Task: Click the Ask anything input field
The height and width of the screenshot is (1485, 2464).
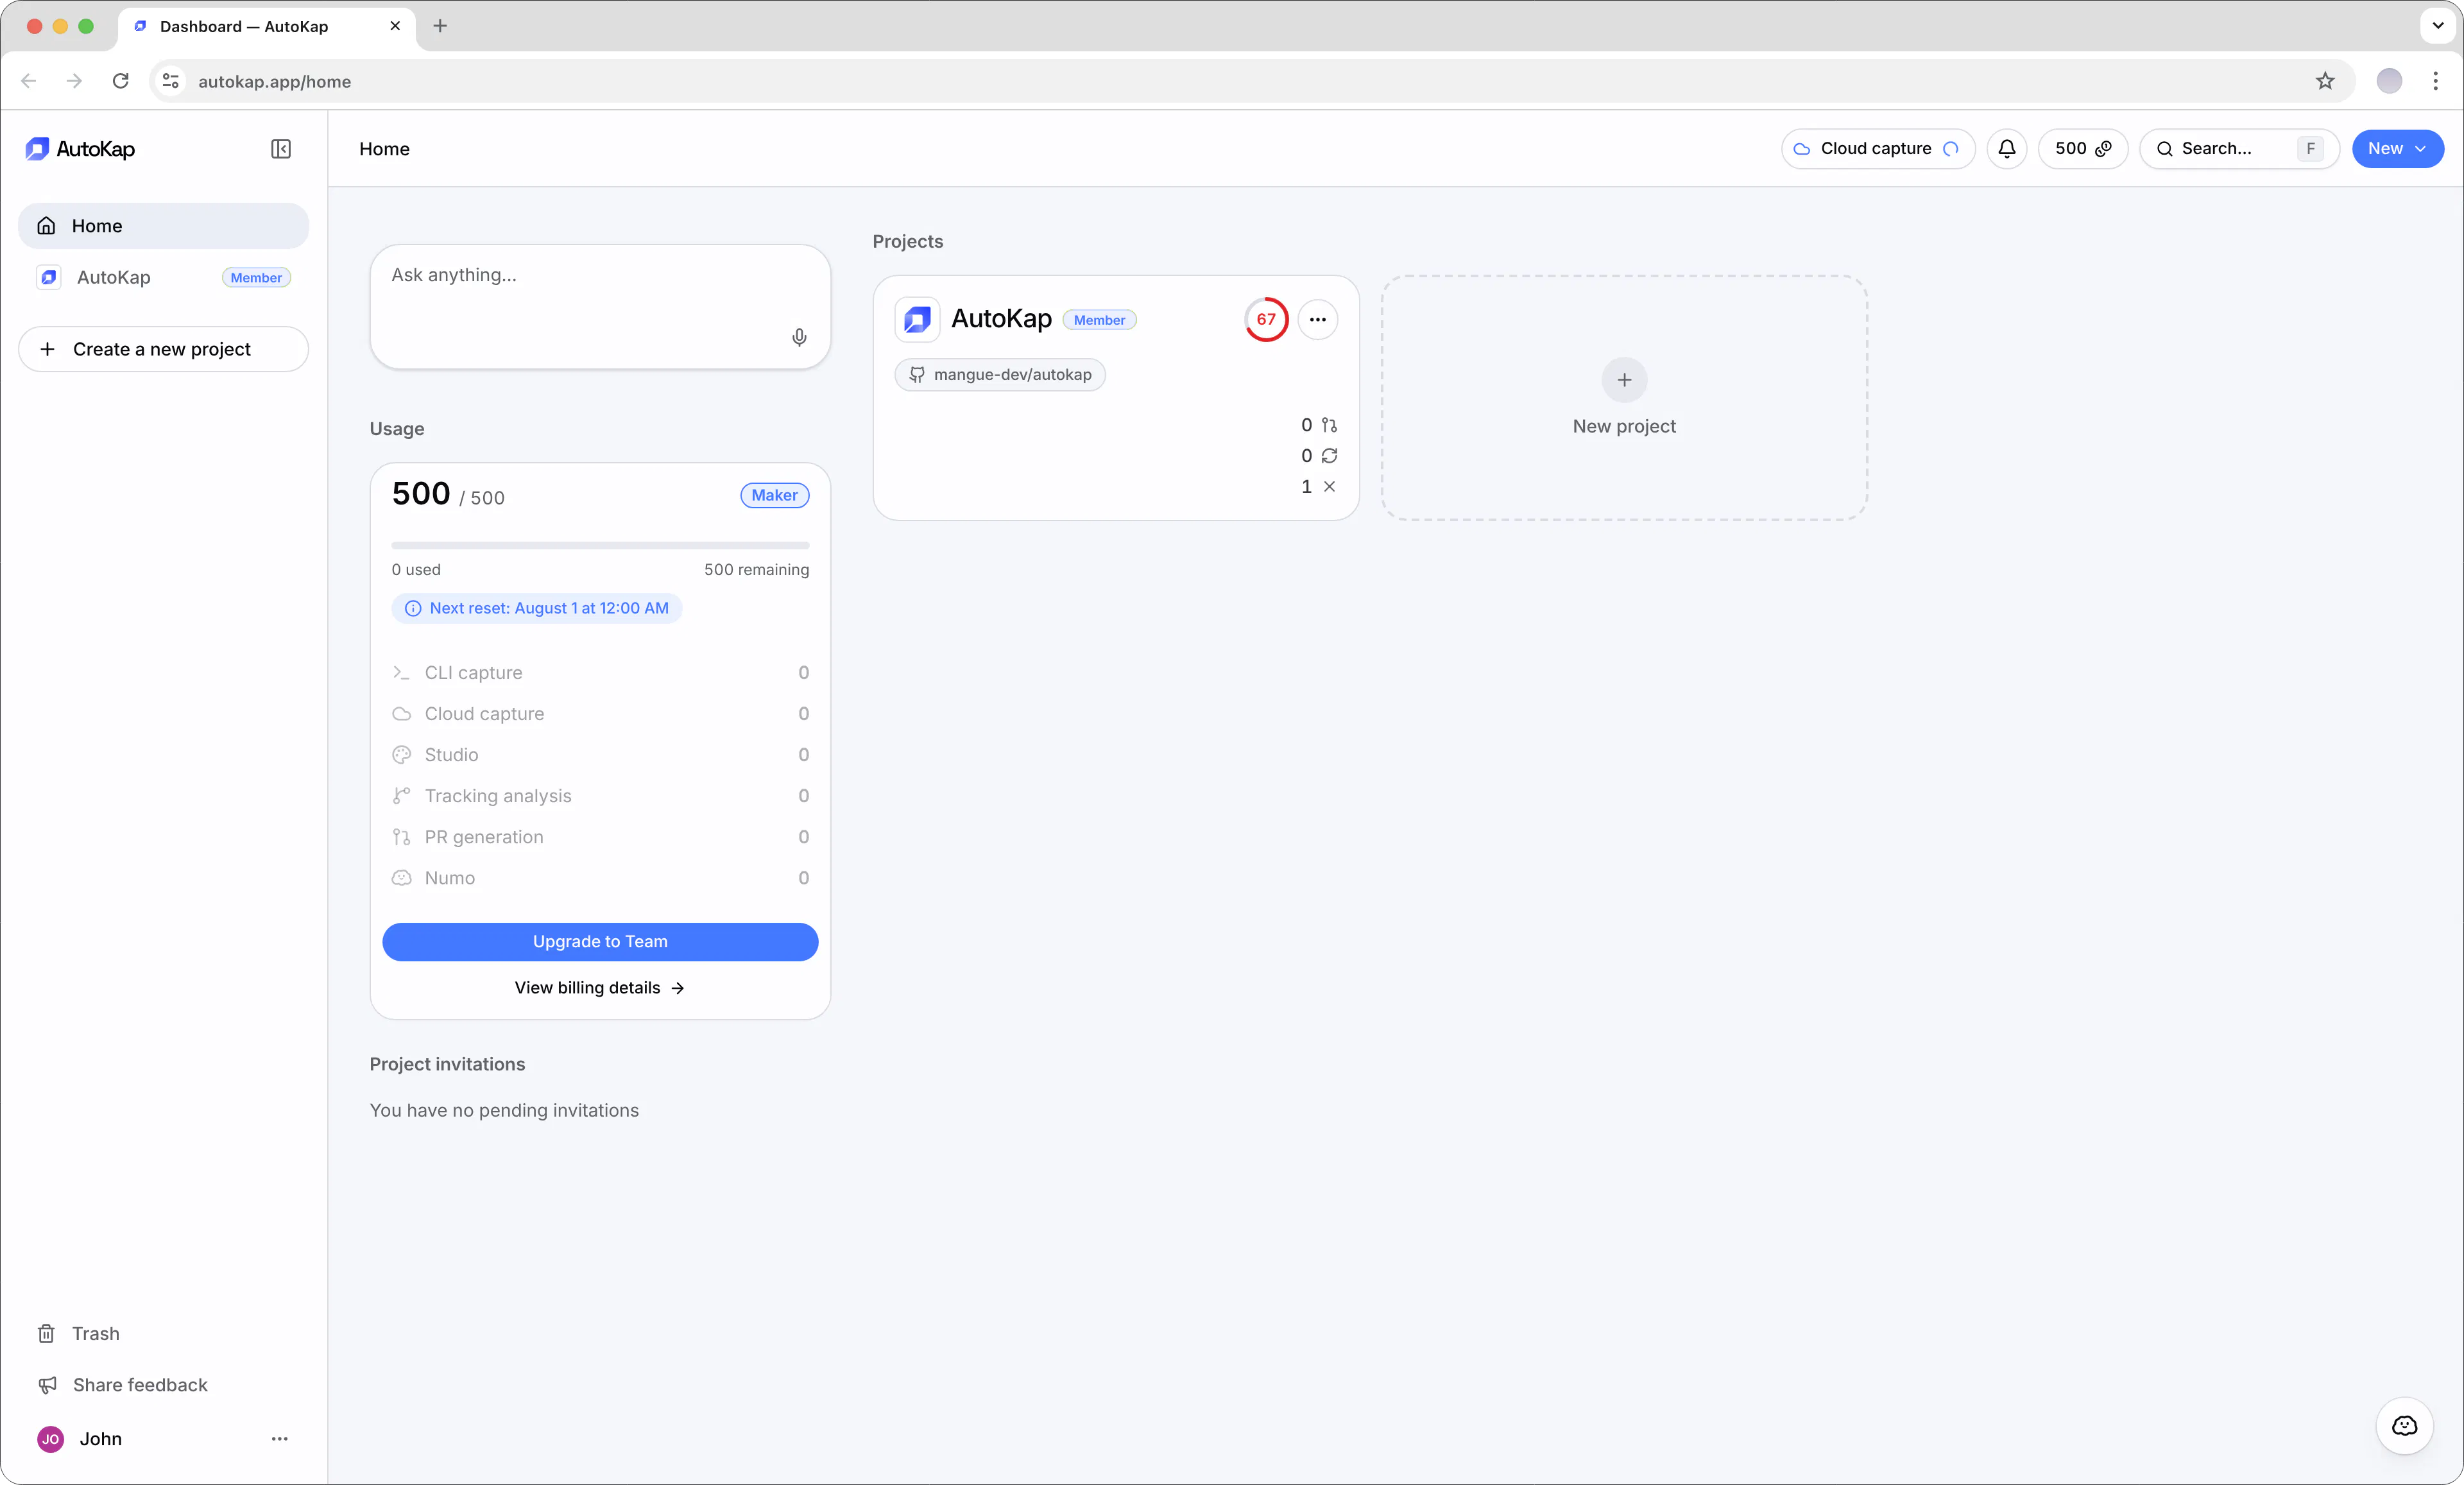Action: pos(600,307)
